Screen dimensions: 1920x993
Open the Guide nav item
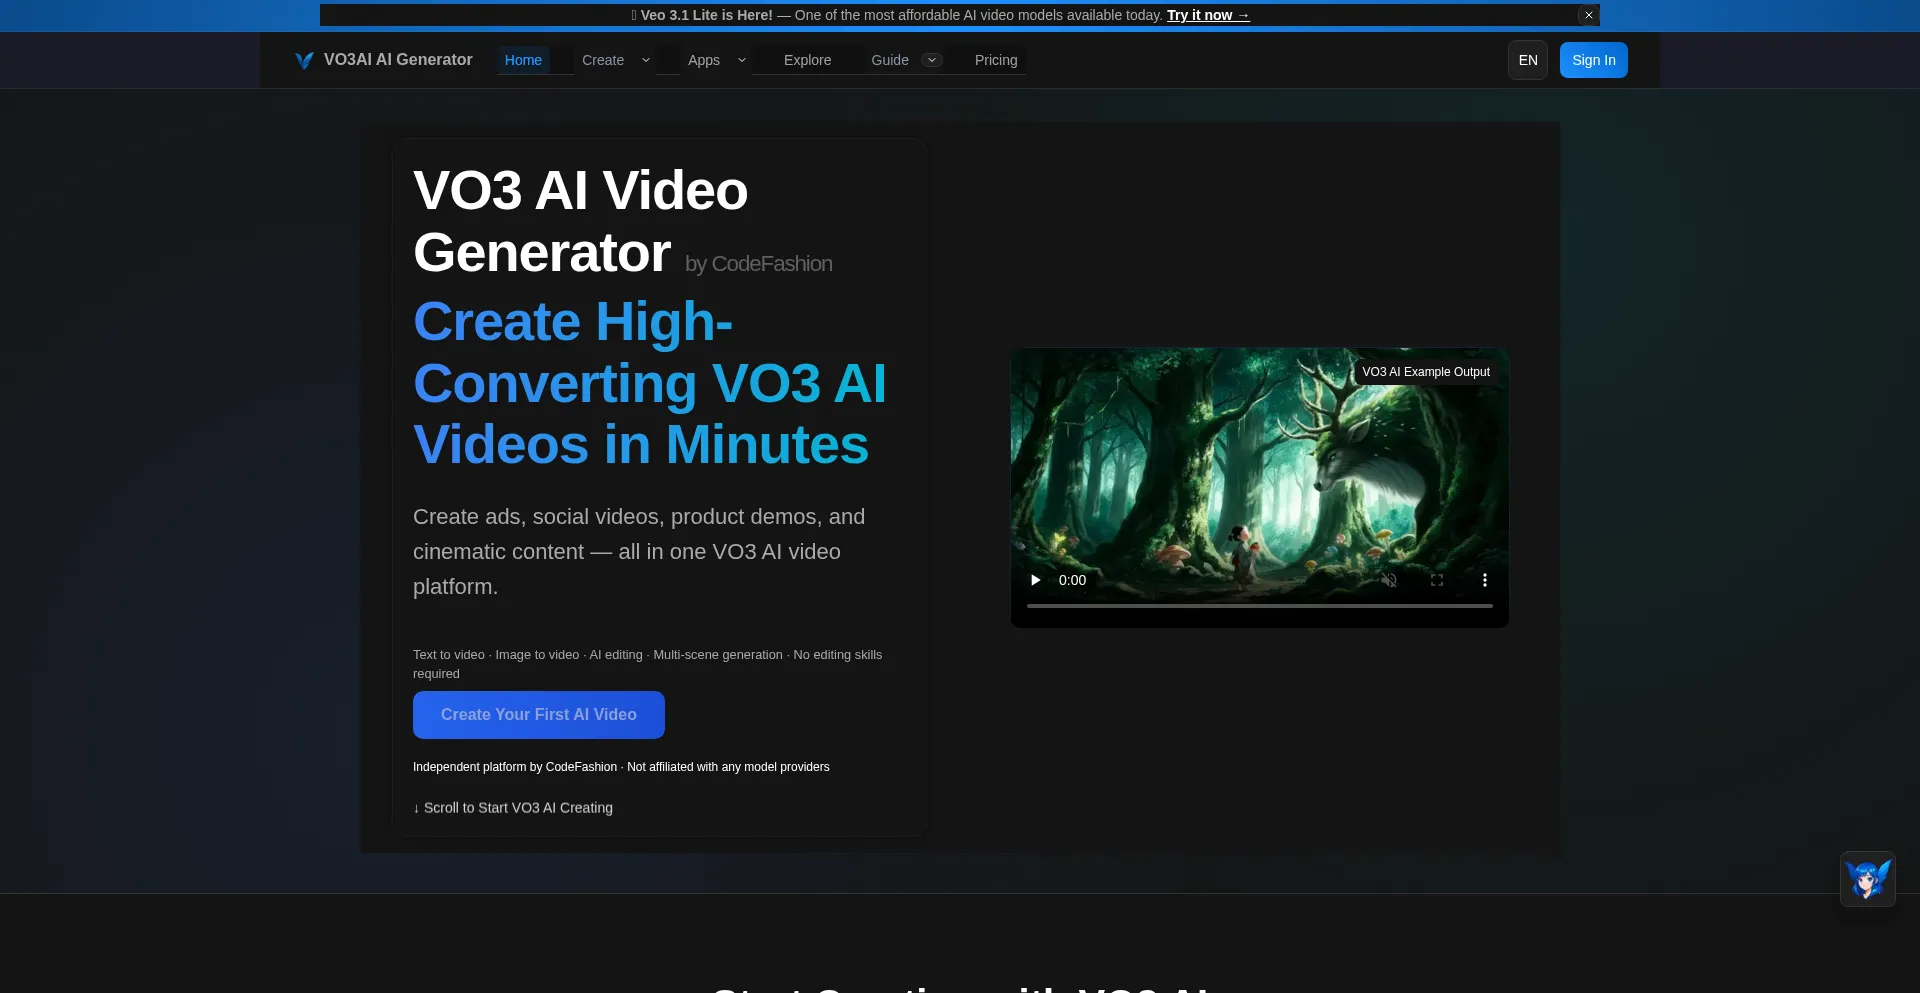890,60
